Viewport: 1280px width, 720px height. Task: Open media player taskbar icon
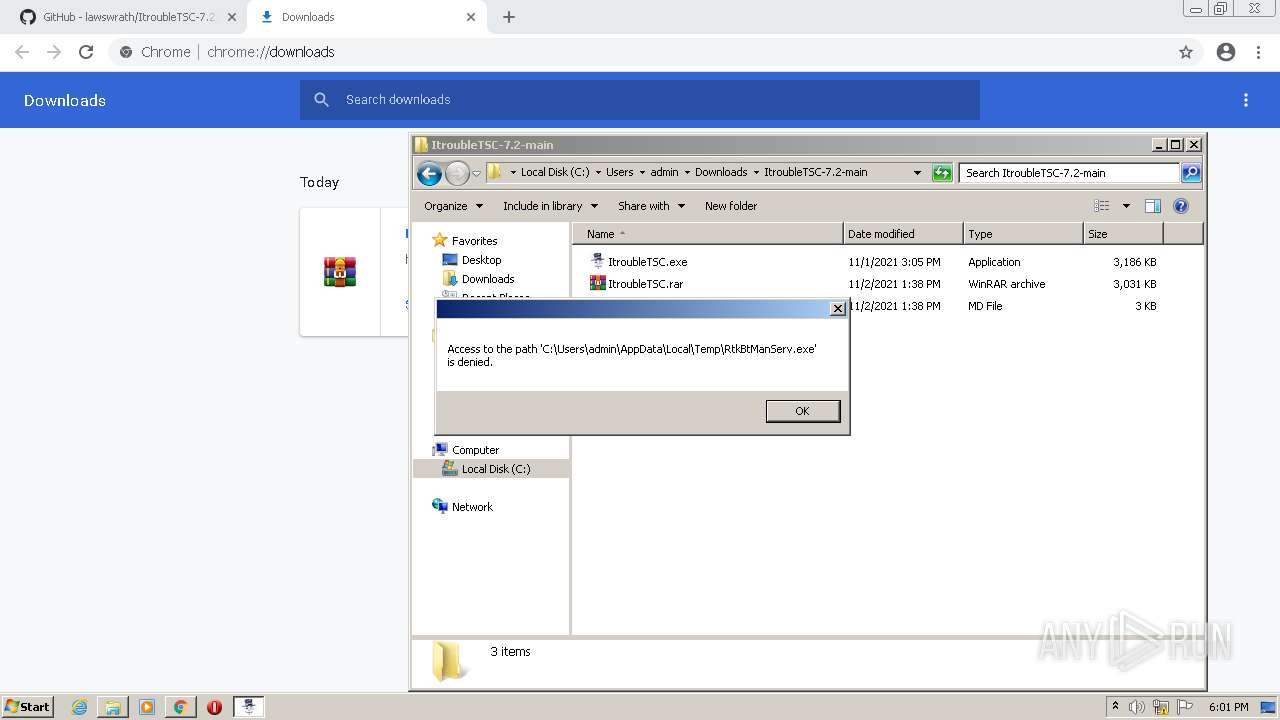147,707
